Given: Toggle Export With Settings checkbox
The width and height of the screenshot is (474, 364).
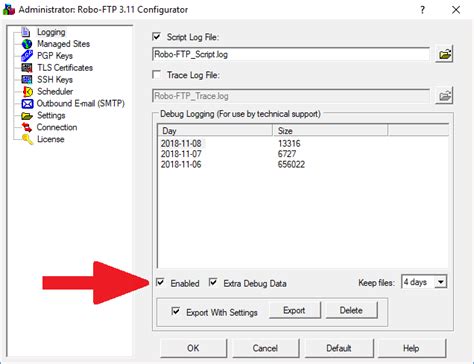Looking at the screenshot, I should [x=175, y=312].
